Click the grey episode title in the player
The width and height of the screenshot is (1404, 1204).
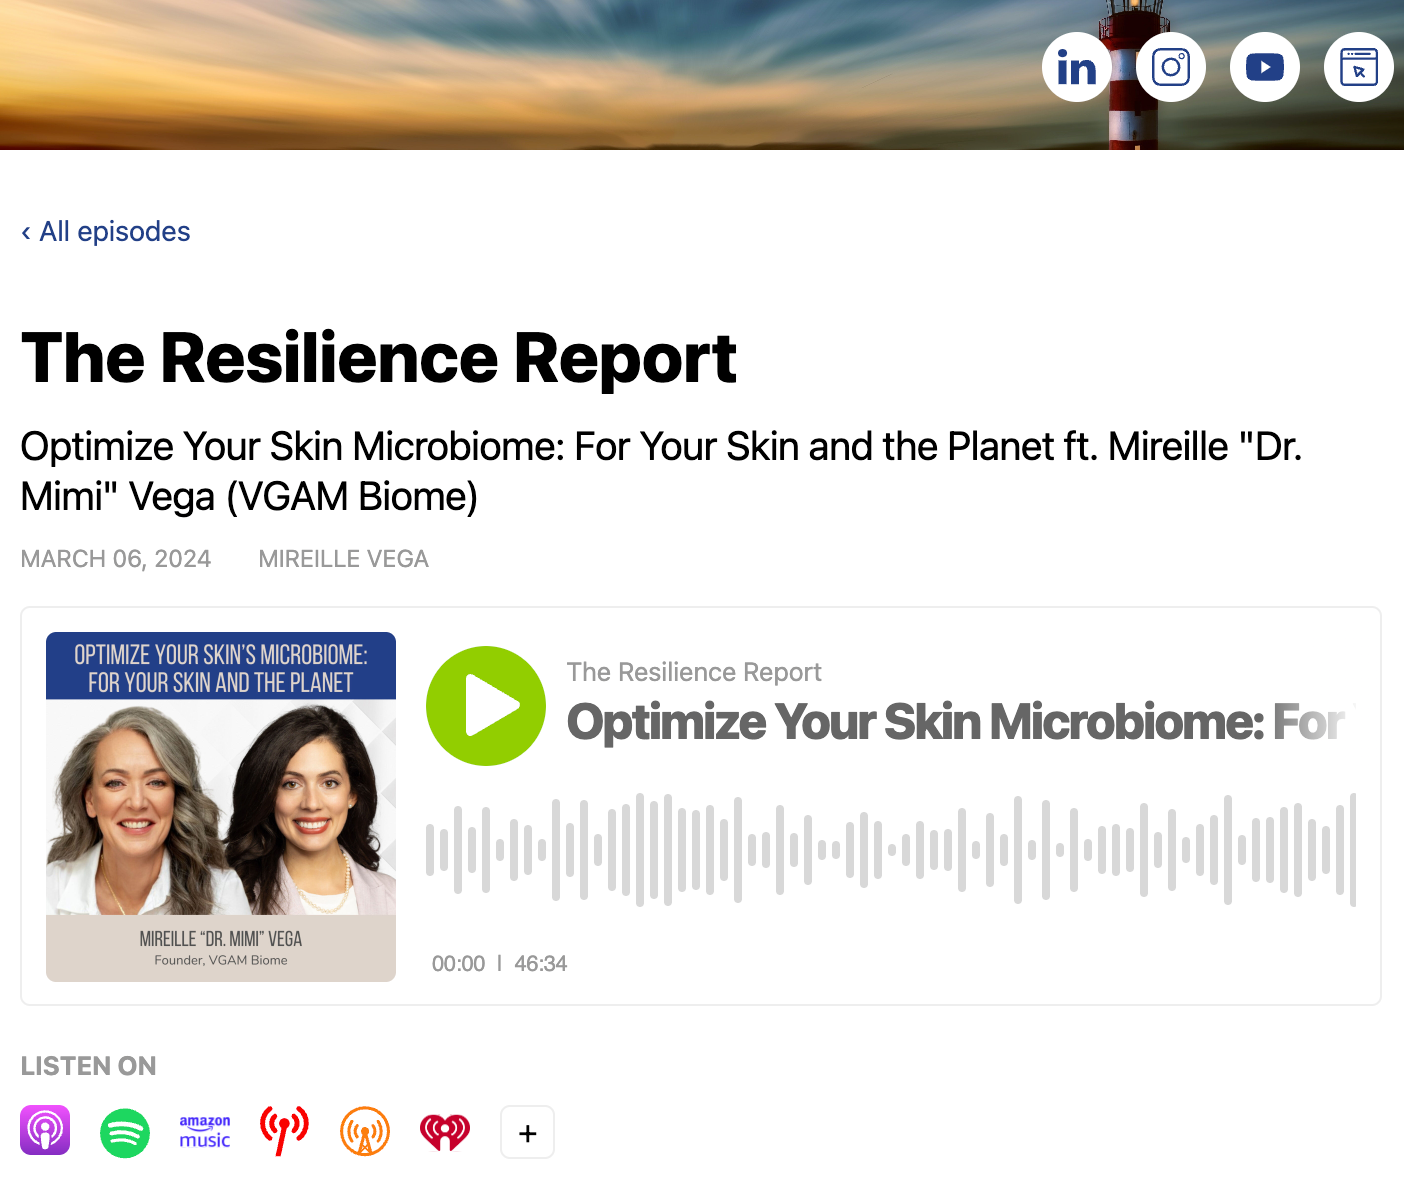click(955, 722)
